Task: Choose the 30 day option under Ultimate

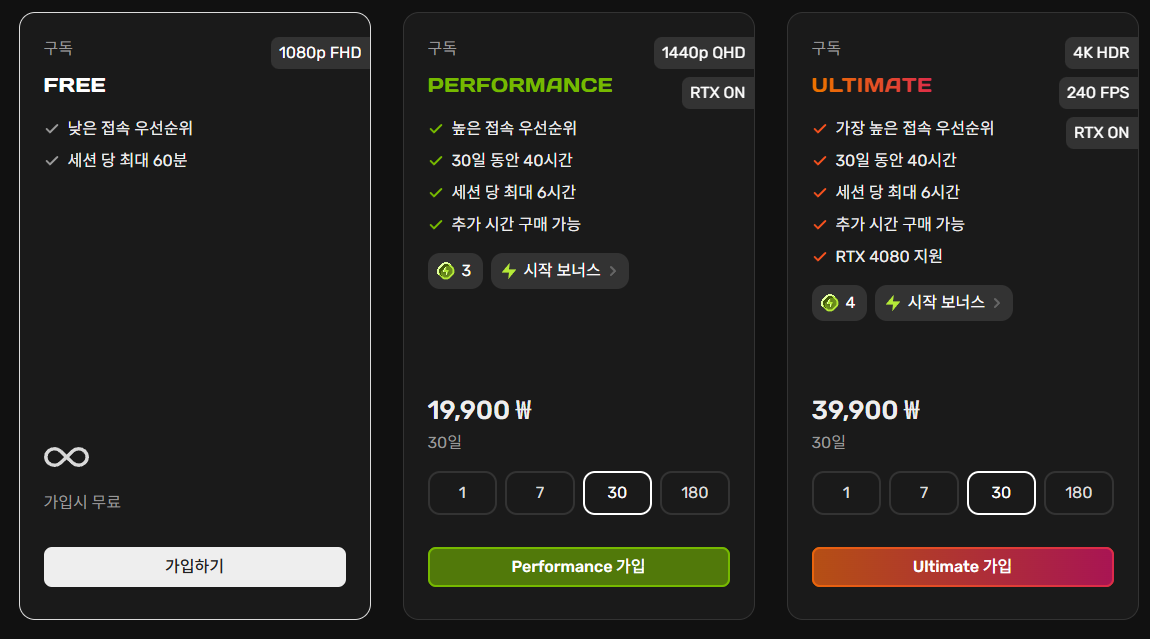Action: click(1001, 493)
